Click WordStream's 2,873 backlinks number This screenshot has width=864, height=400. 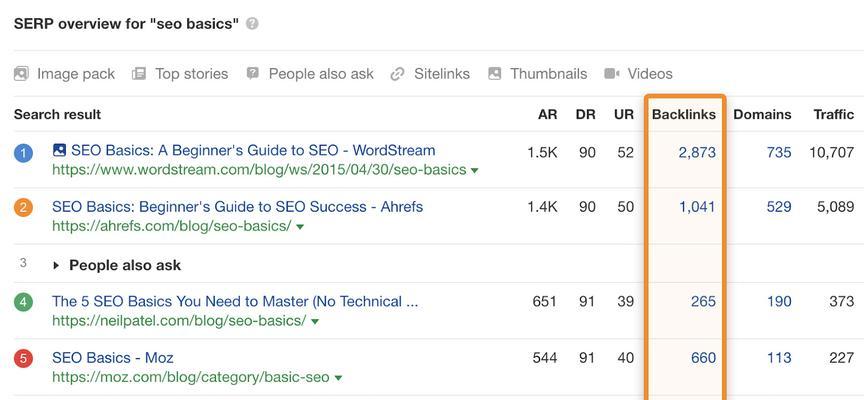coord(697,153)
